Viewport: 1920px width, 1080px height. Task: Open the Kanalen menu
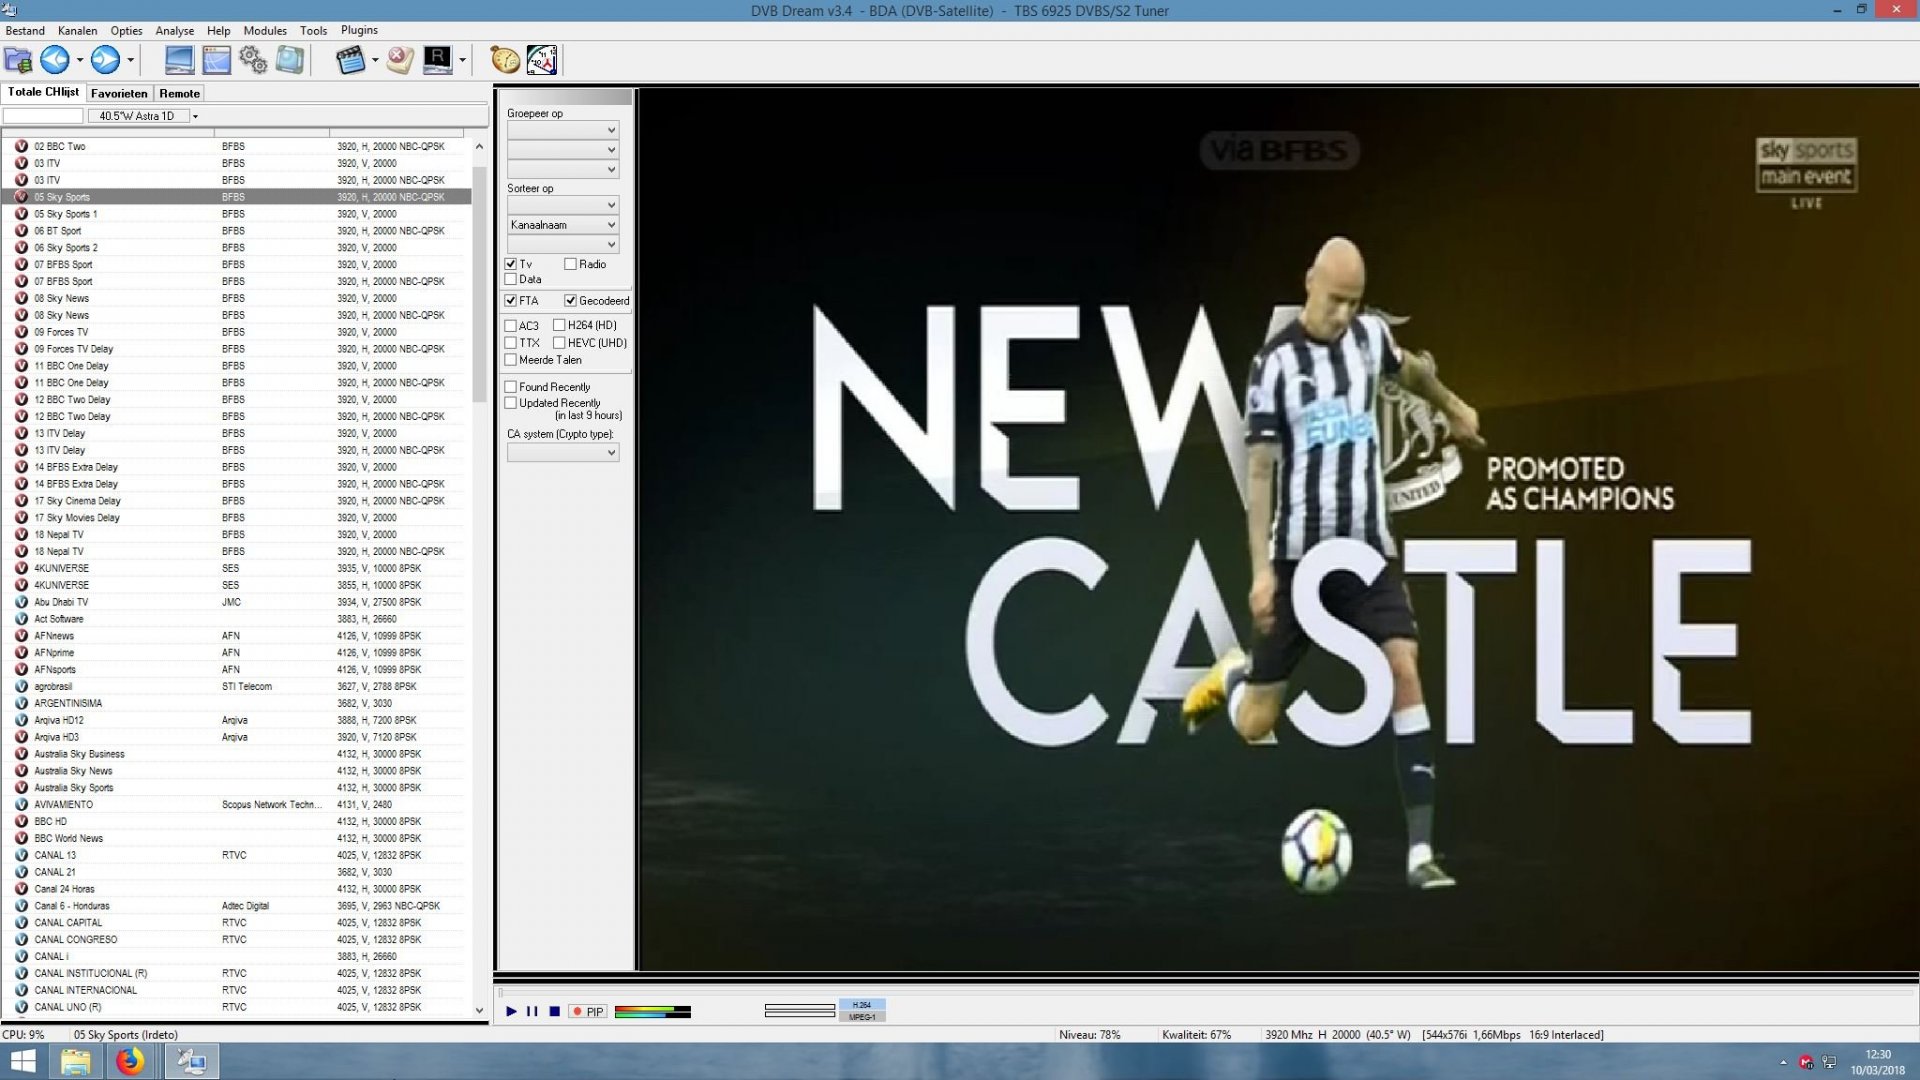(x=77, y=30)
